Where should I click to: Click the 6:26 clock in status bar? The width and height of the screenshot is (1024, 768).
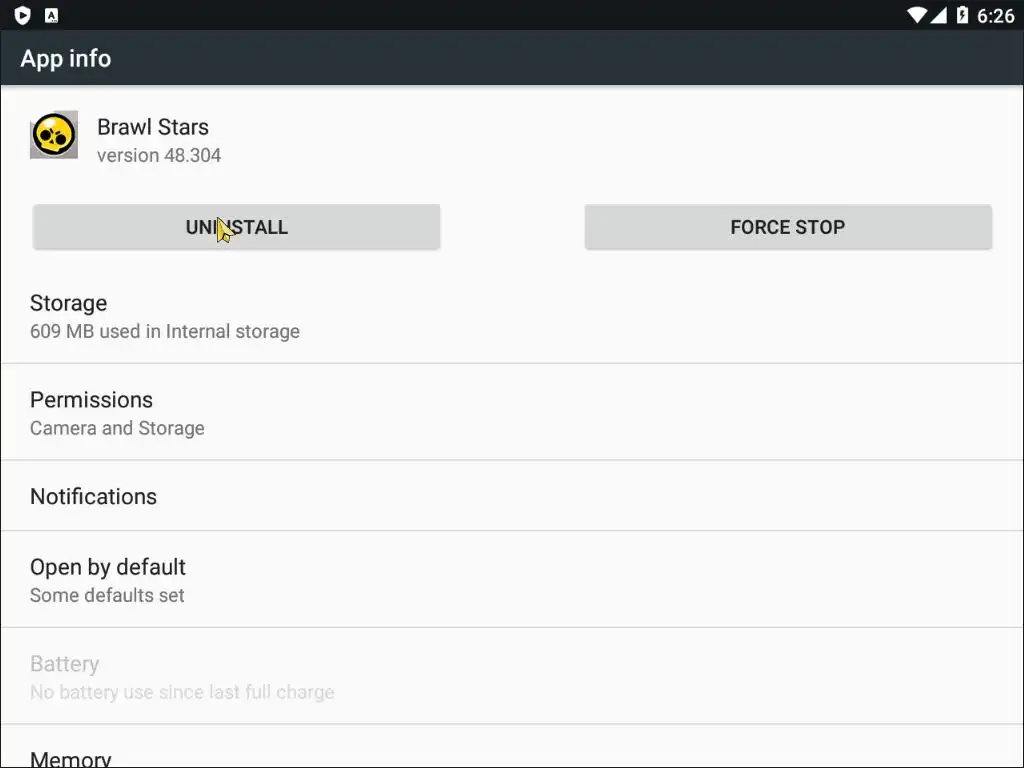point(995,15)
